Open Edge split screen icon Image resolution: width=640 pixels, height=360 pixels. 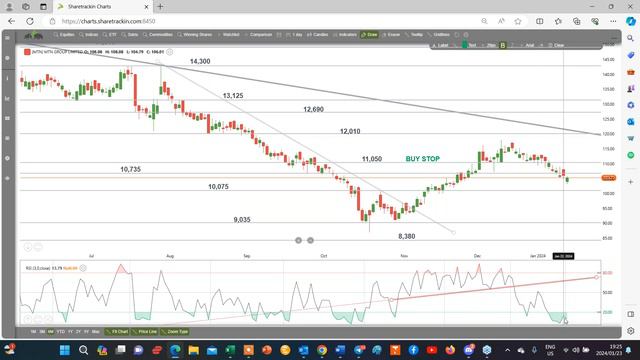(x=540, y=21)
